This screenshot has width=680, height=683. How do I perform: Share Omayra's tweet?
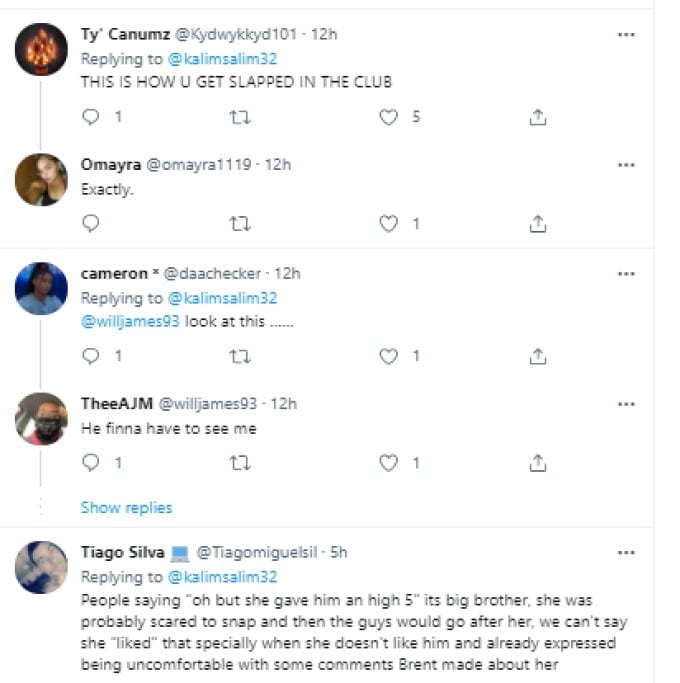pos(537,224)
